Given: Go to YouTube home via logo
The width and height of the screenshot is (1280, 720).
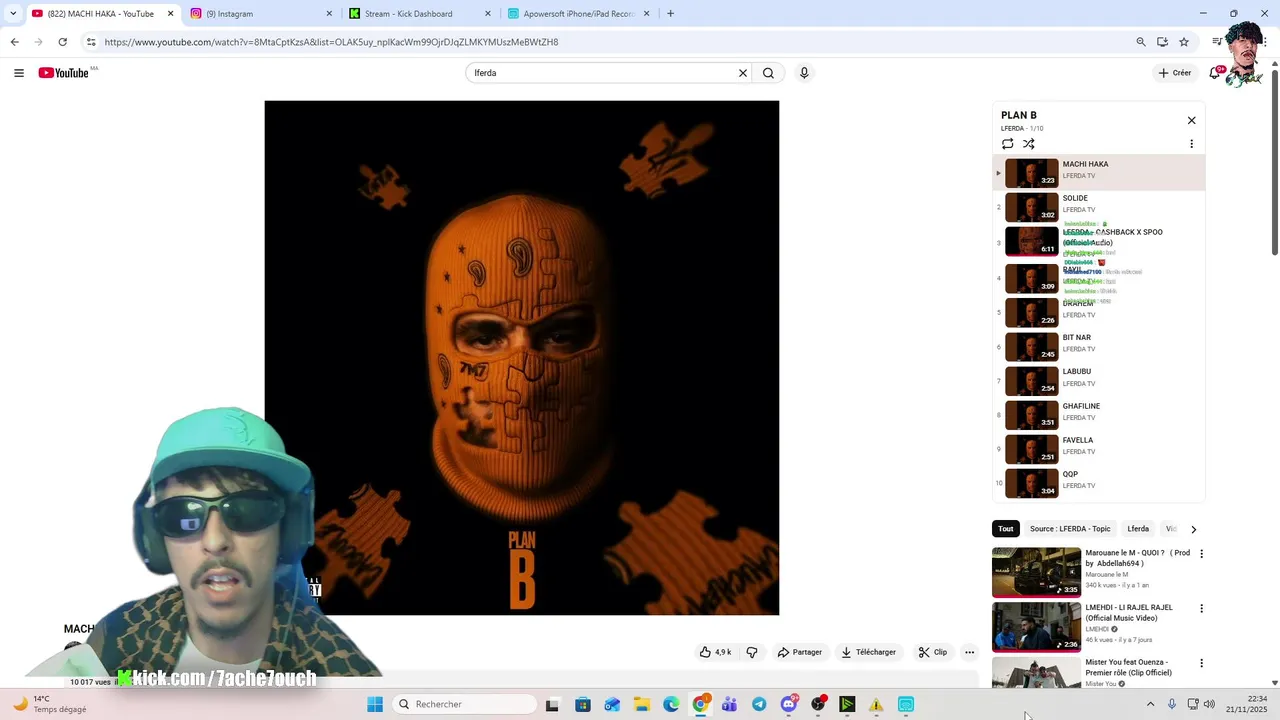Looking at the screenshot, I should coord(63,73).
